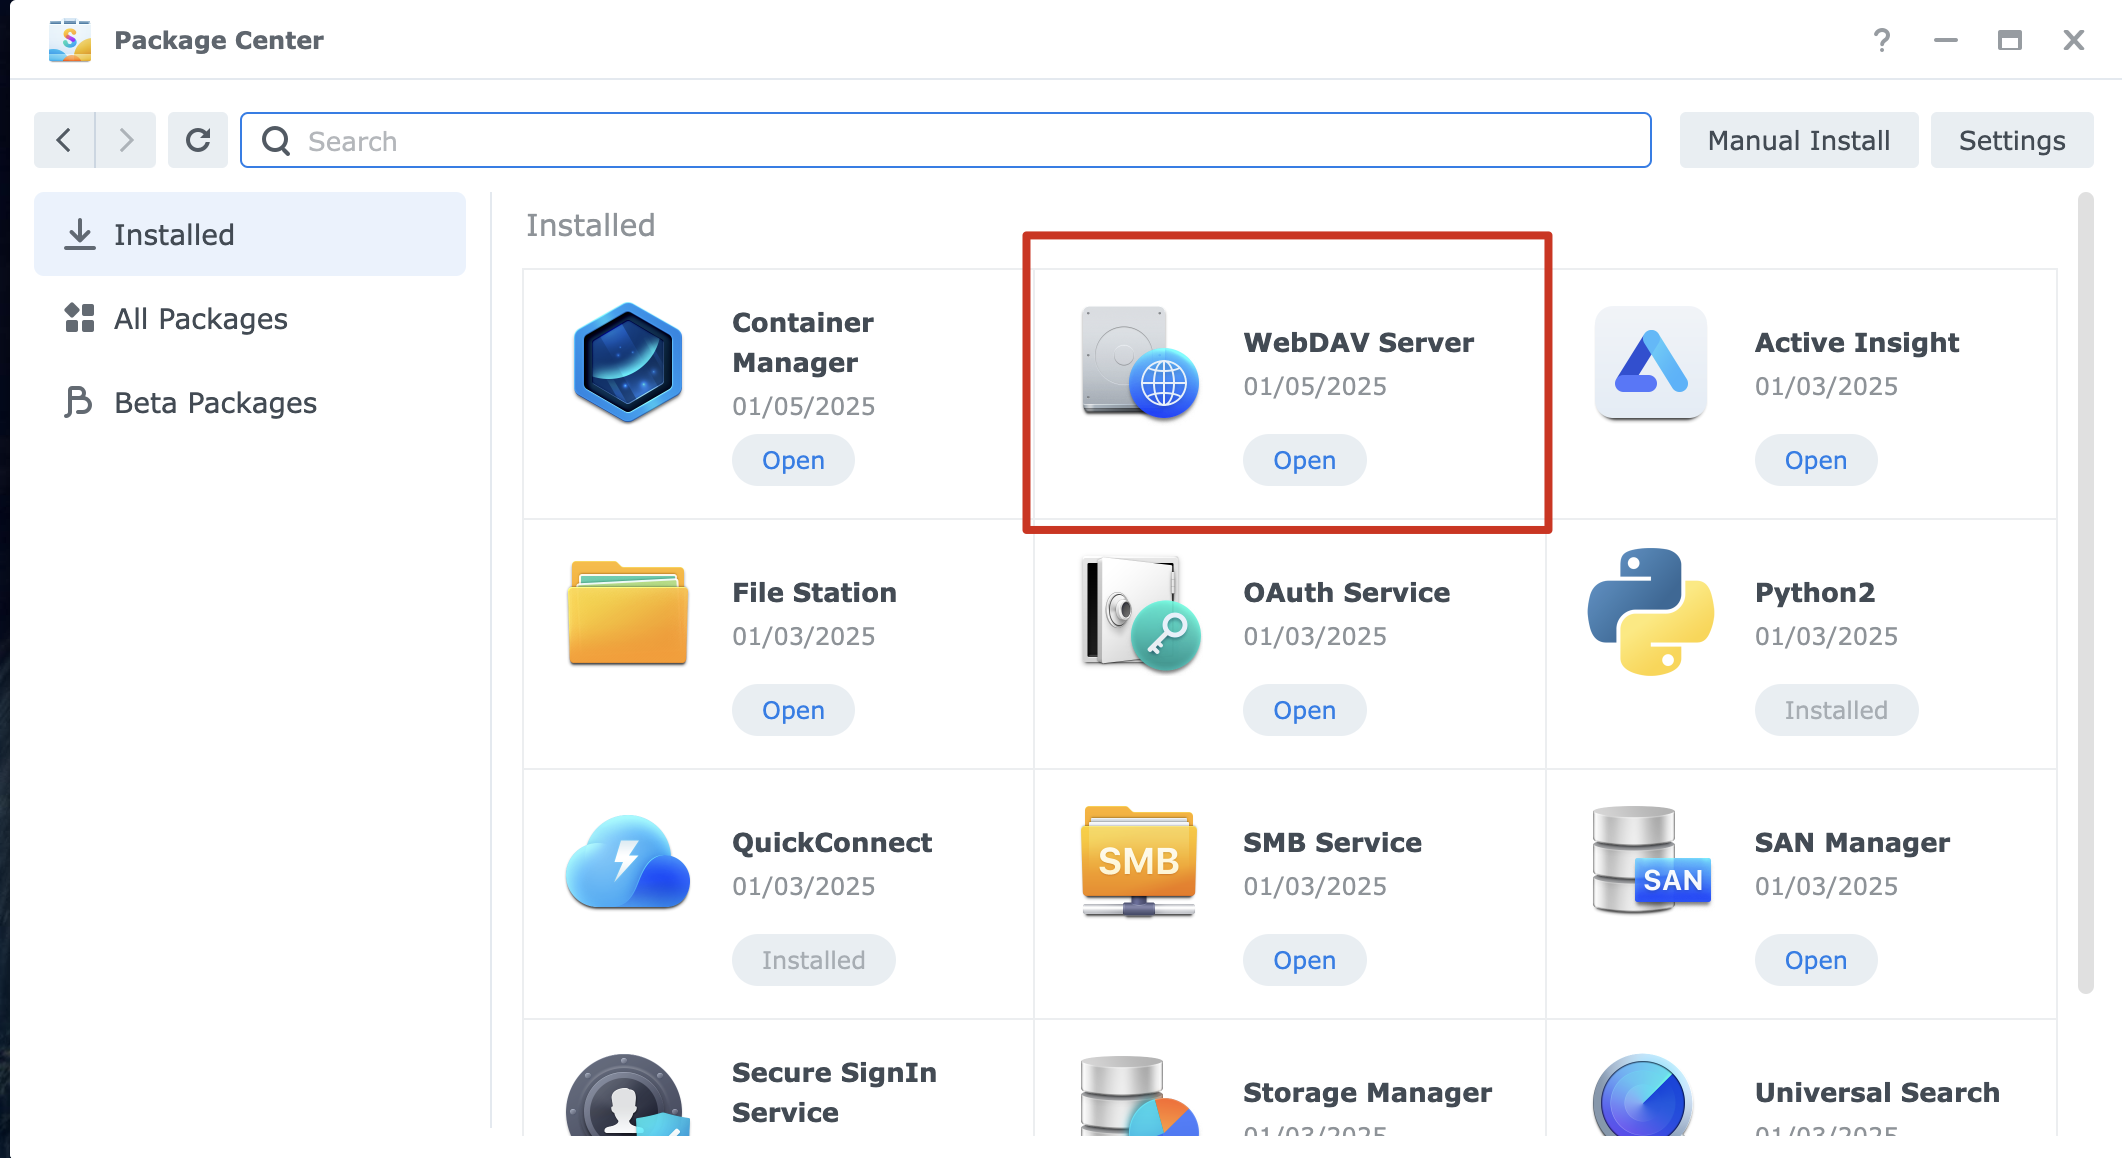Click the Universal Search title

click(1877, 1092)
